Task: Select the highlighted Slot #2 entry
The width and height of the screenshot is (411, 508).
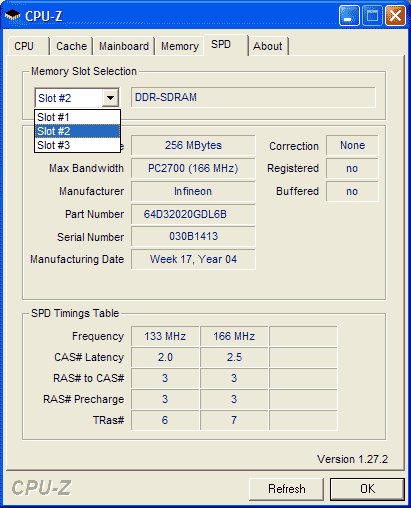Action: pyautogui.click(x=77, y=131)
